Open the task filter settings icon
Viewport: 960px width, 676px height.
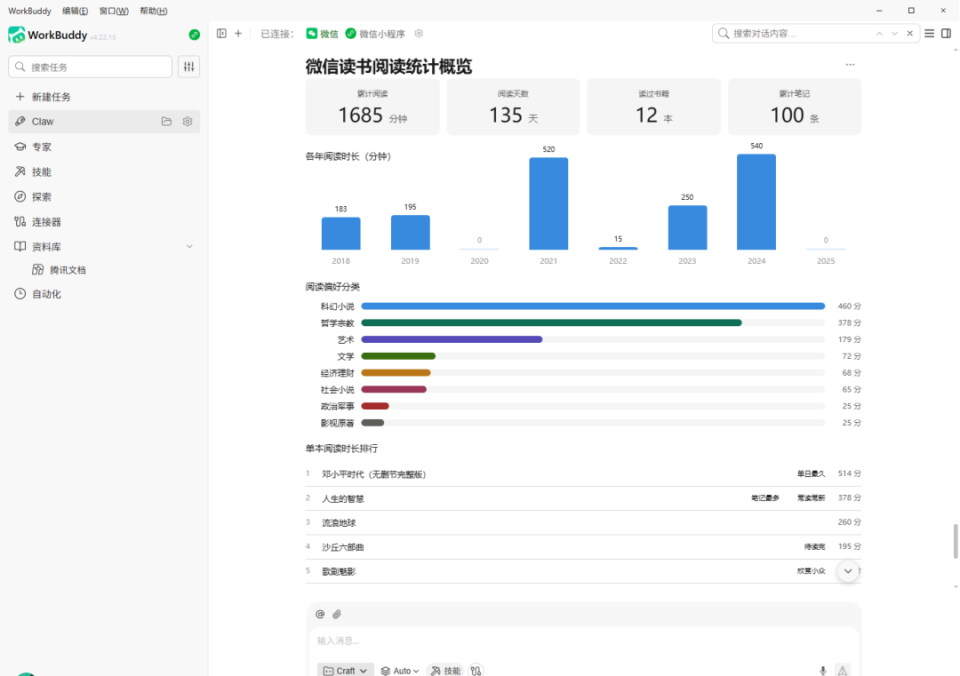189,67
